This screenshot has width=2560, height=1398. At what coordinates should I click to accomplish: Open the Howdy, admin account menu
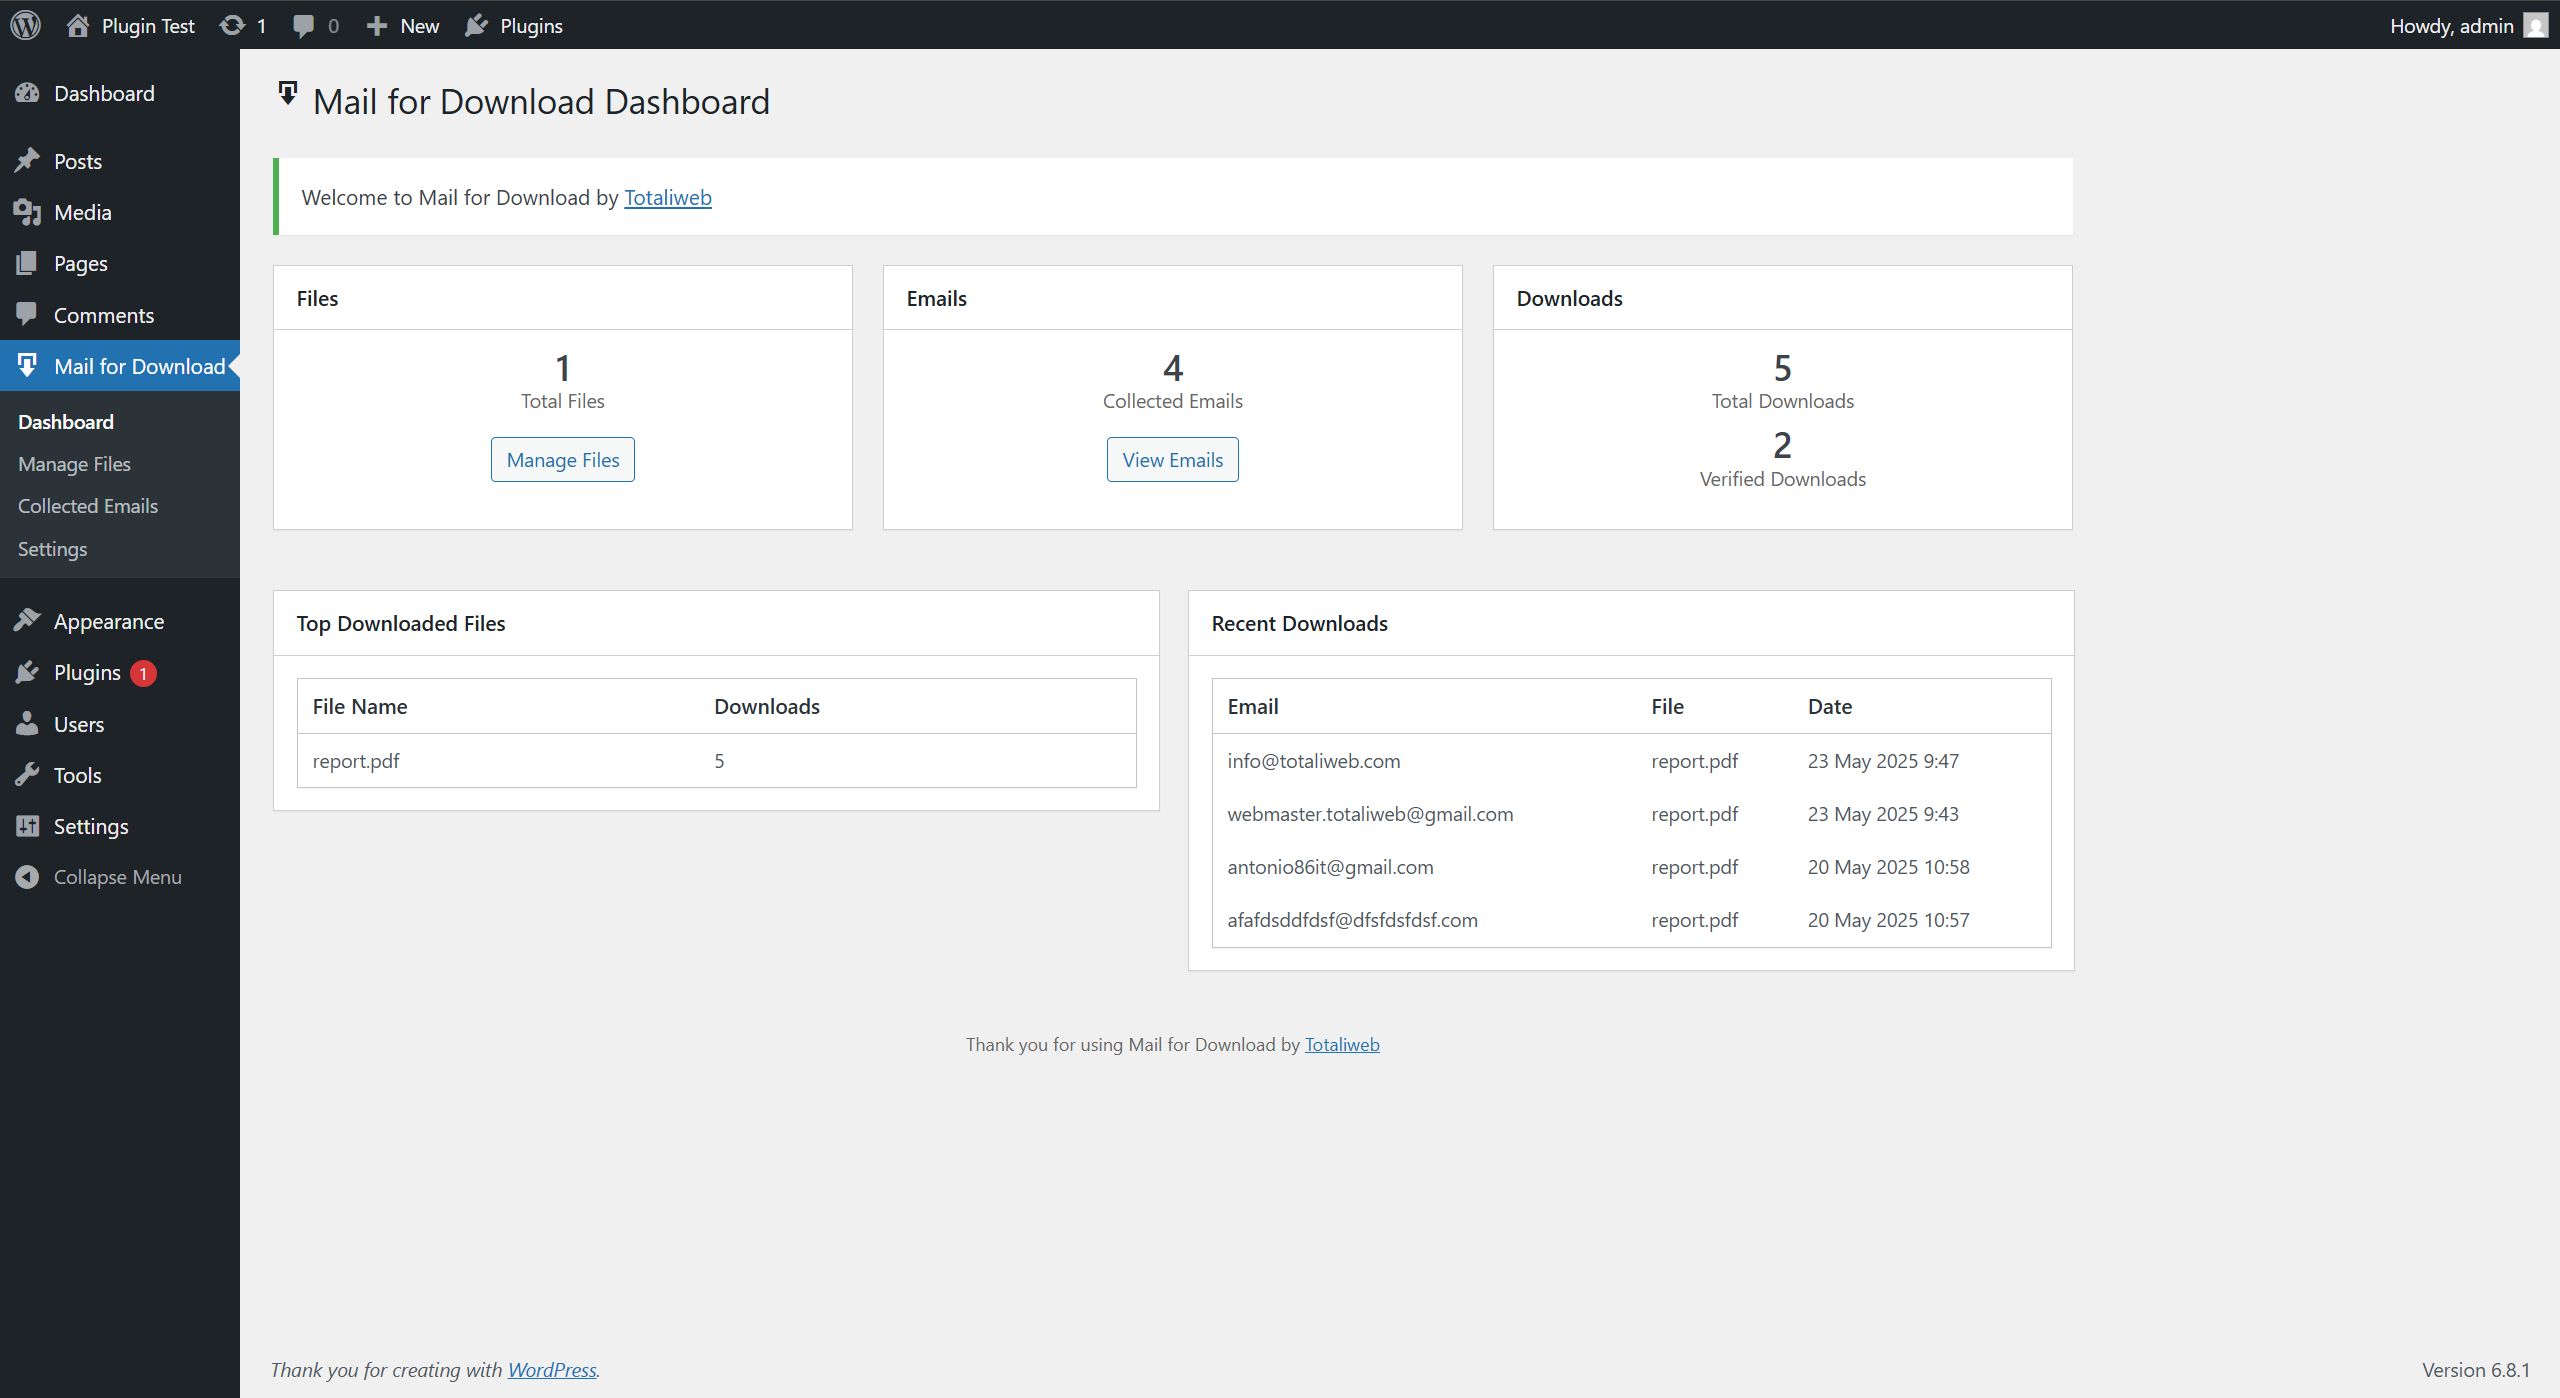pyautogui.click(x=2451, y=25)
